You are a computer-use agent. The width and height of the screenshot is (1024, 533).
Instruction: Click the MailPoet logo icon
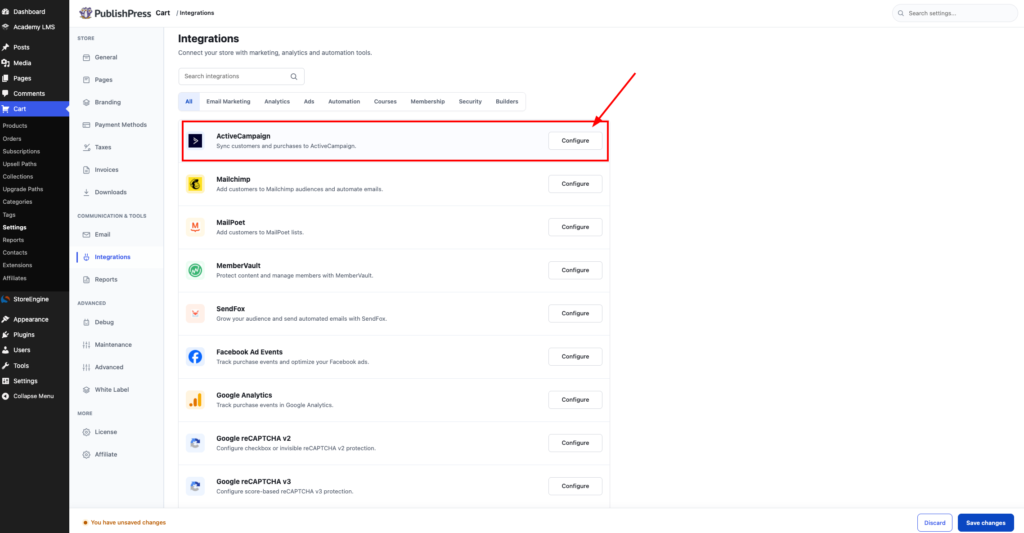pyautogui.click(x=195, y=227)
